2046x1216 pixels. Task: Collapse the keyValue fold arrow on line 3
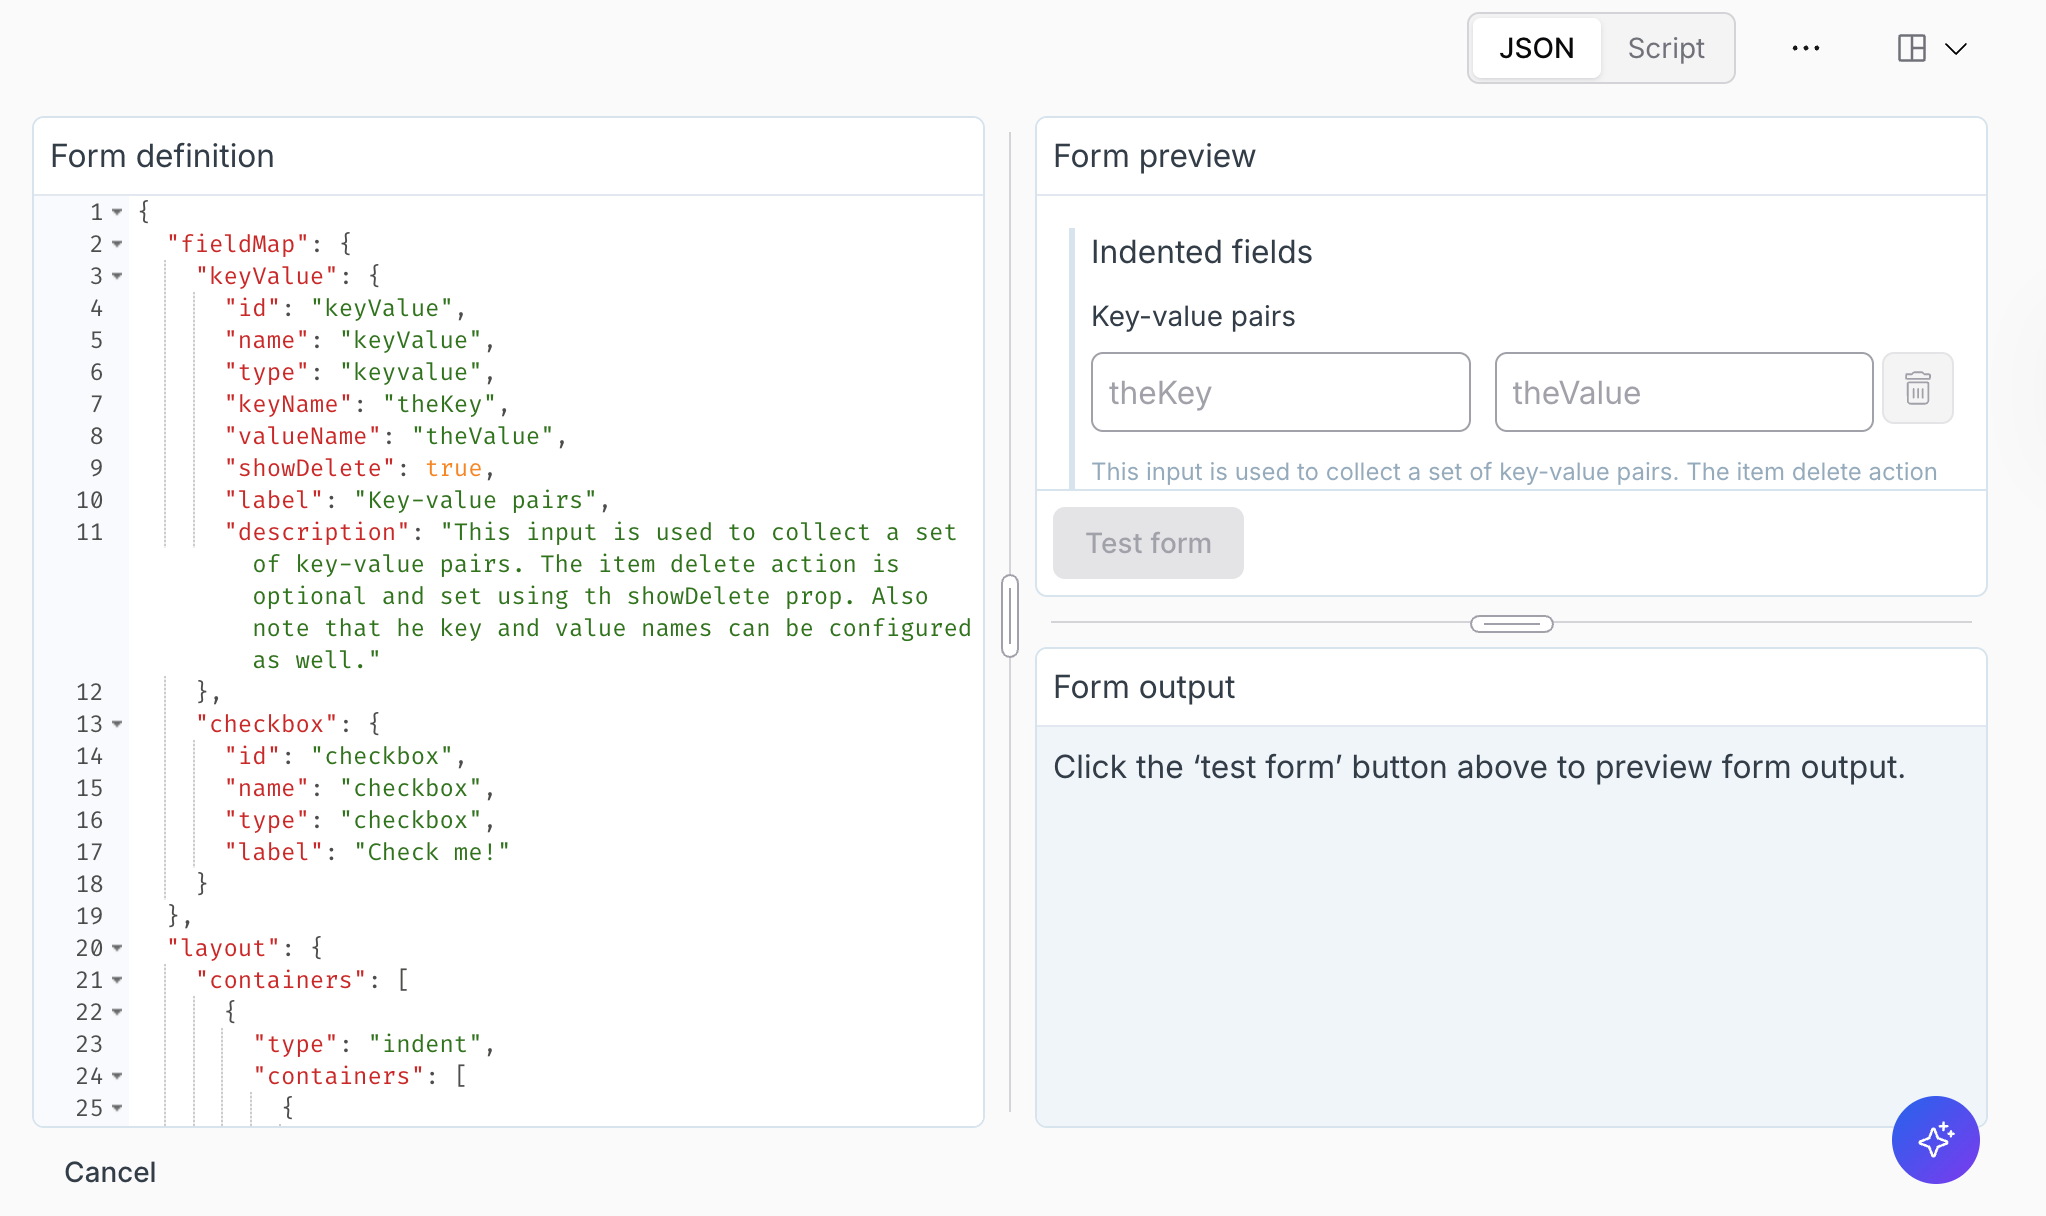click(x=117, y=276)
